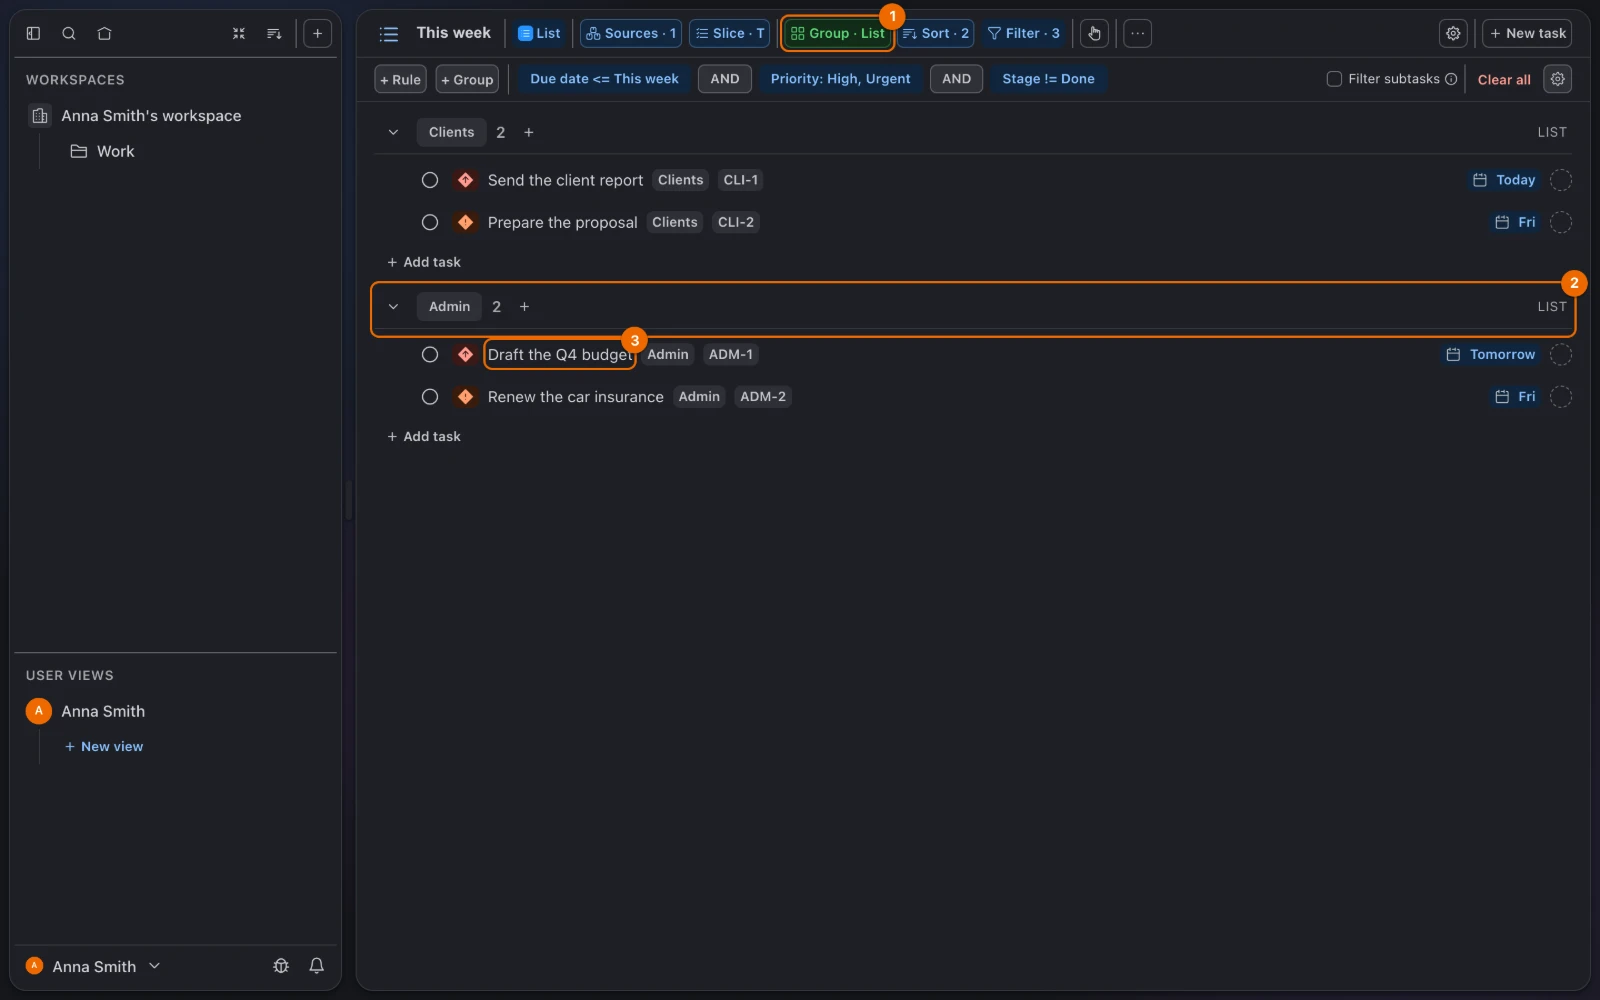Open assignee circle for Send the client report

(x=1561, y=180)
